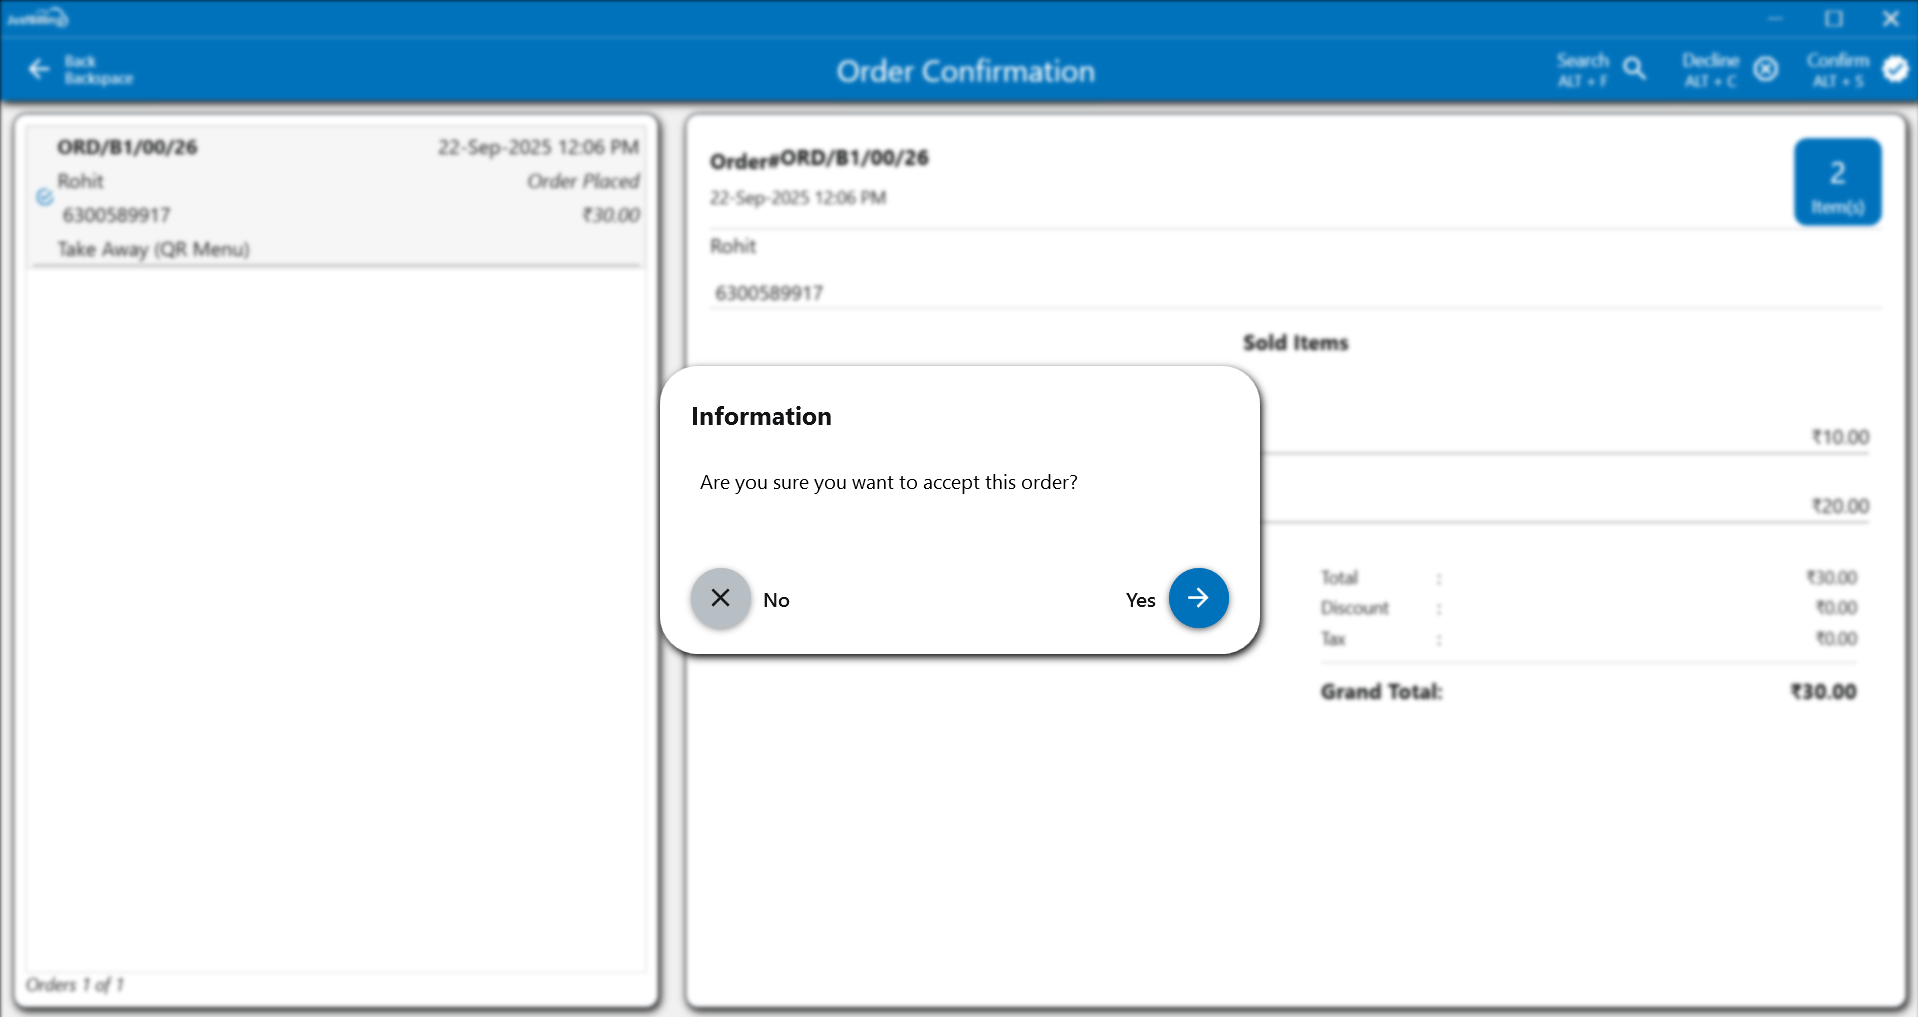Screen dimensions: 1918x1017
Task: Click the blue Yes arrow button
Action: pos(1198,598)
